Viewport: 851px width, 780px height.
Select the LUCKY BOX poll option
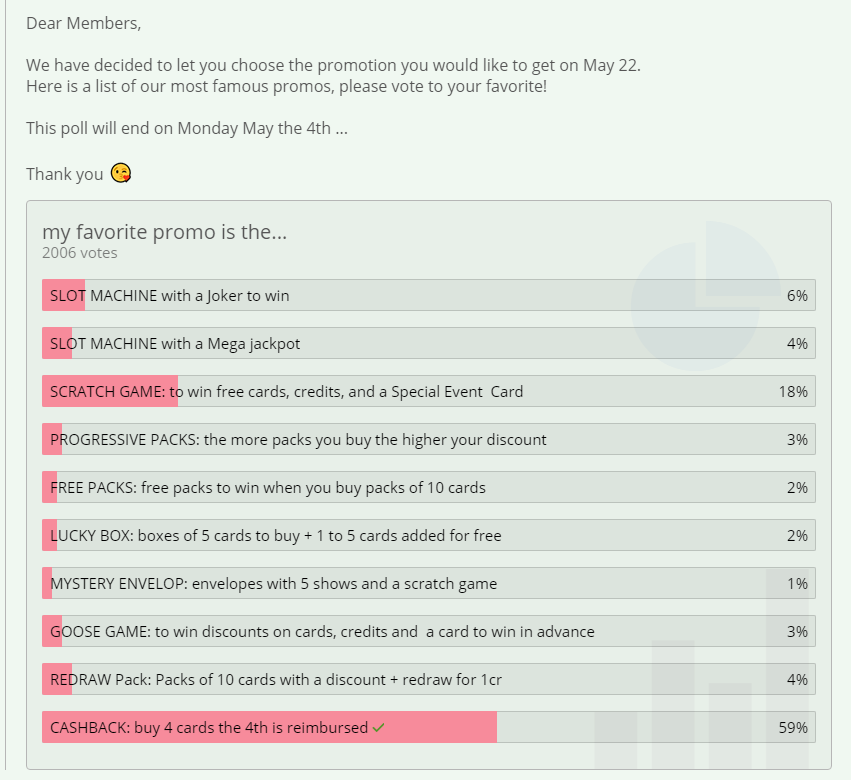[x=276, y=536]
